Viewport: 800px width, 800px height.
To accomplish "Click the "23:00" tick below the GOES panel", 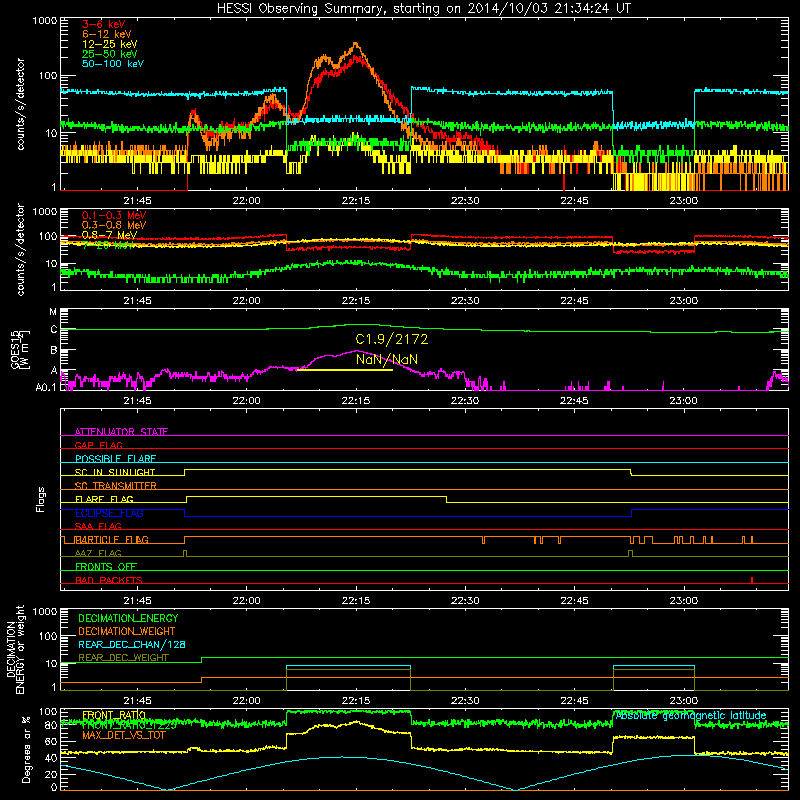I will [x=684, y=401].
